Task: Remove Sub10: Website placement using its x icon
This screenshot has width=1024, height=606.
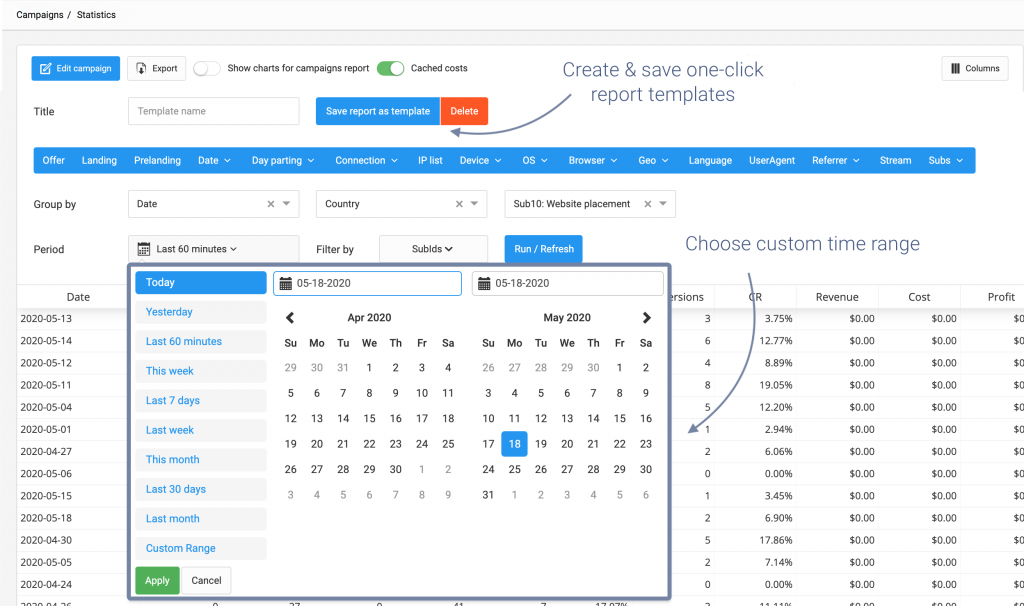Action: pyautogui.click(x=647, y=204)
